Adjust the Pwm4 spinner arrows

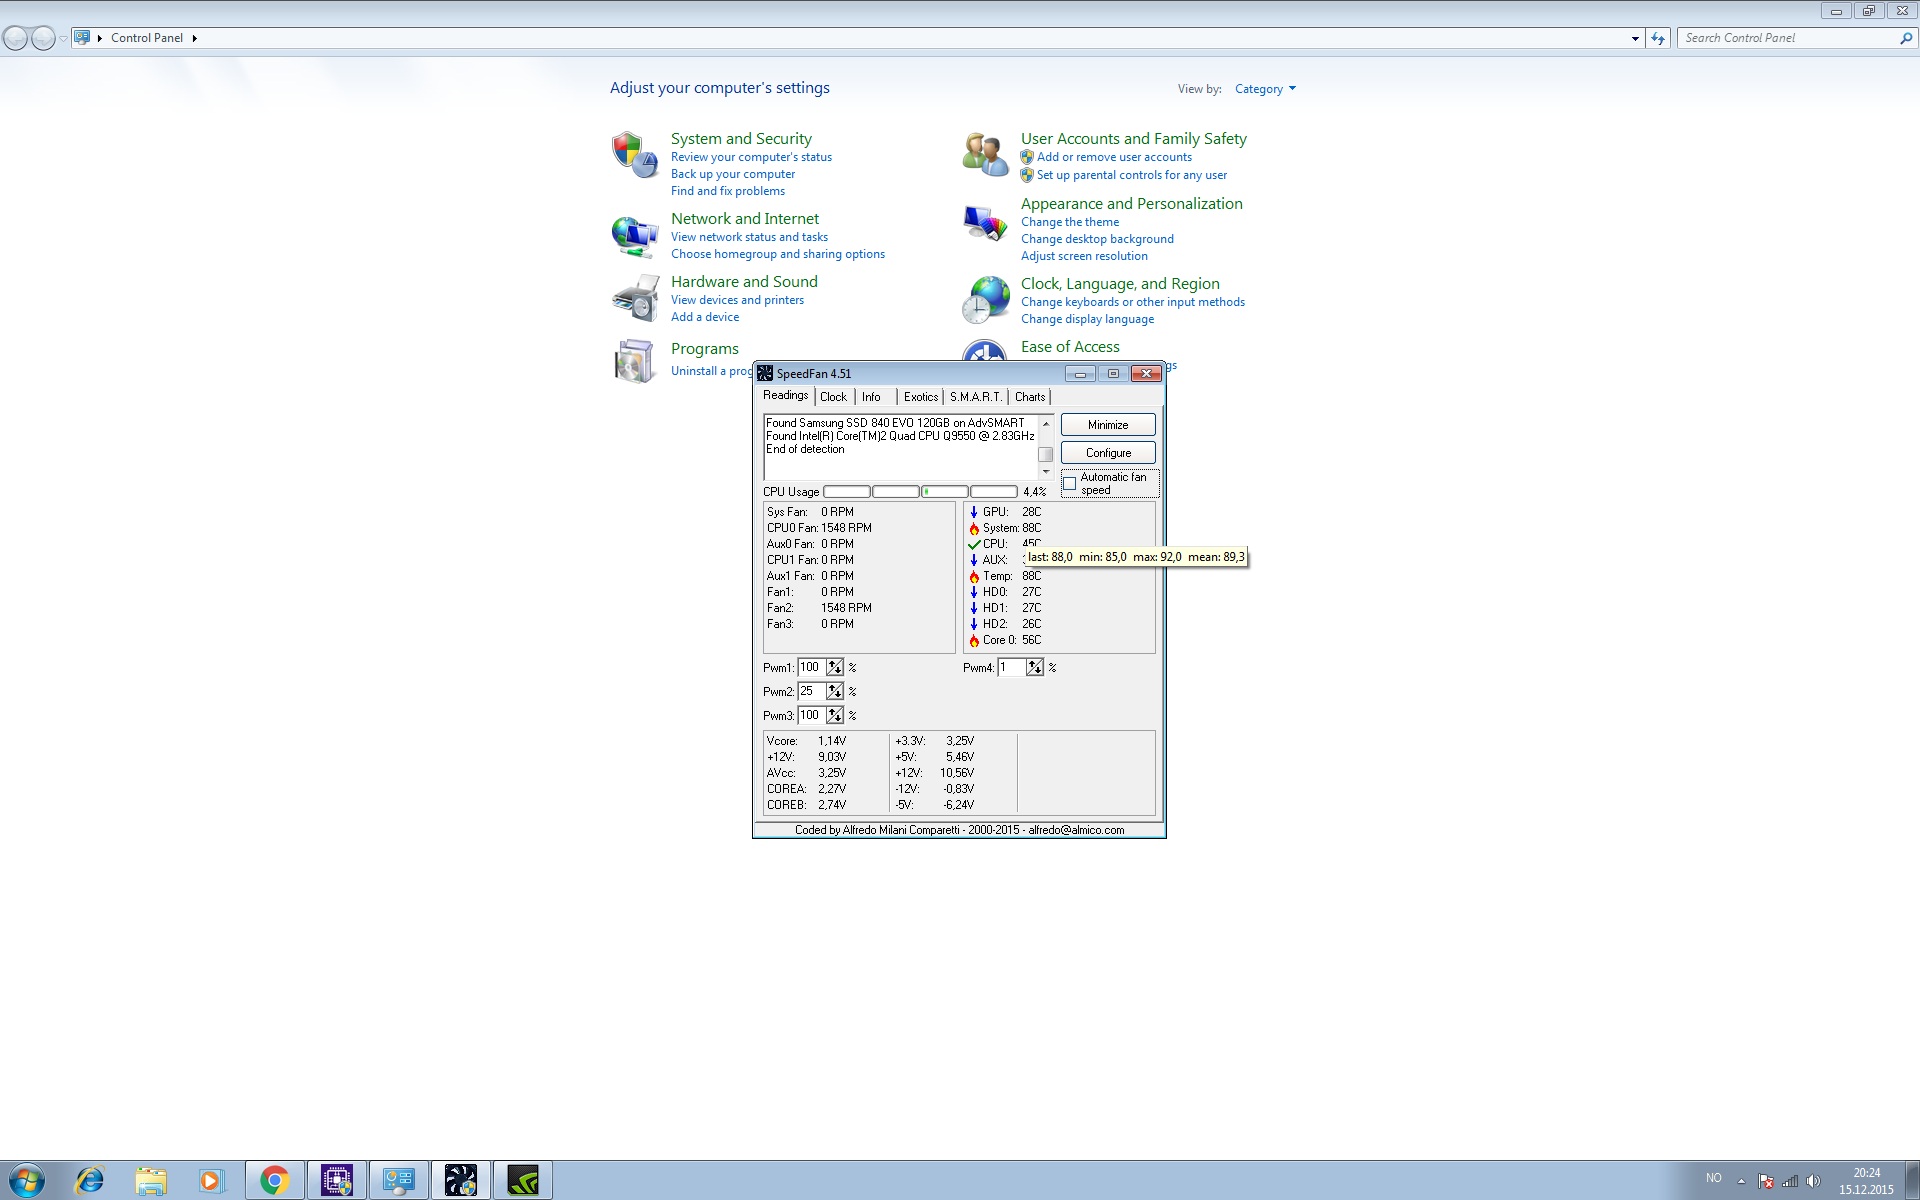click(x=1035, y=667)
